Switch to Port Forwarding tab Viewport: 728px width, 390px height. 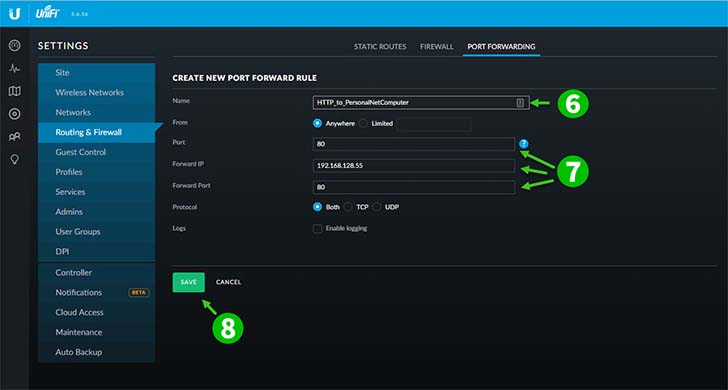pyautogui.click(x=501, y=47)
